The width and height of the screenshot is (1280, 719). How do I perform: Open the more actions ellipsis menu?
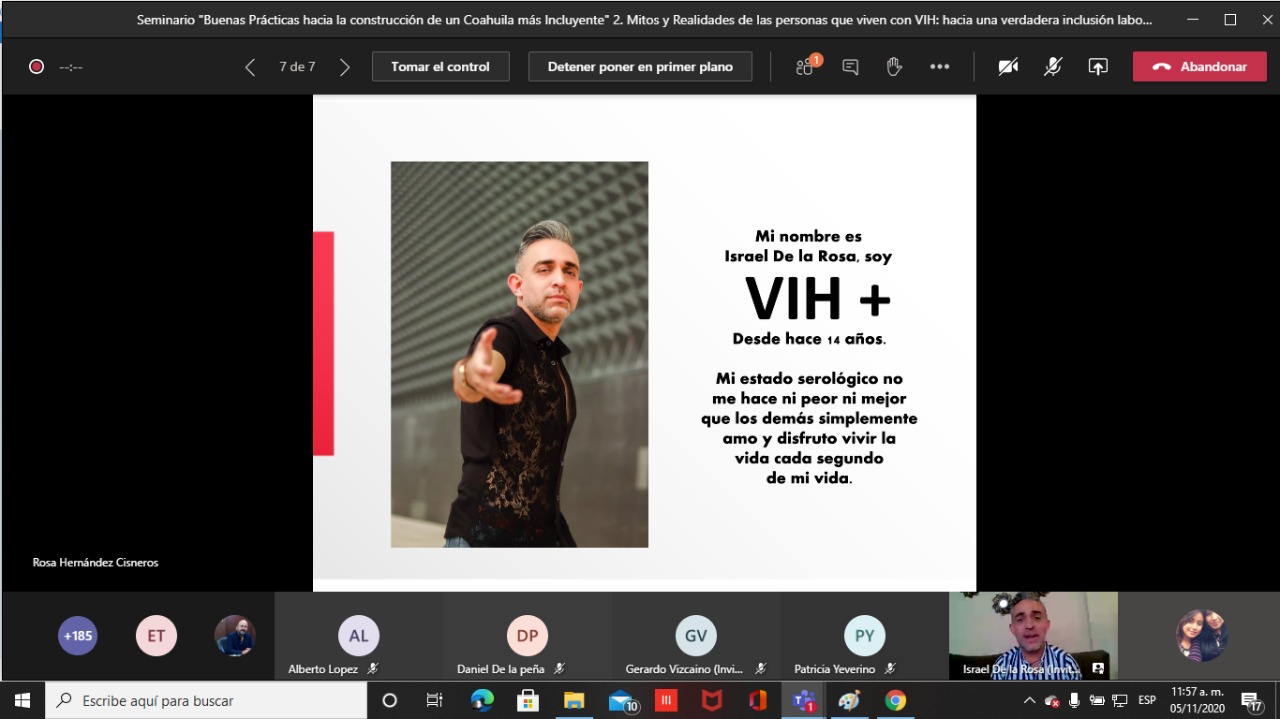(x=939, y=67)
